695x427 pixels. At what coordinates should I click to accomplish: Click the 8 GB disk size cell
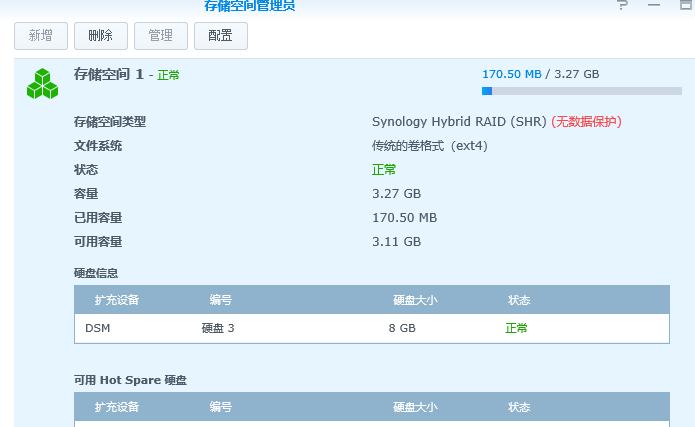(402, 328)
